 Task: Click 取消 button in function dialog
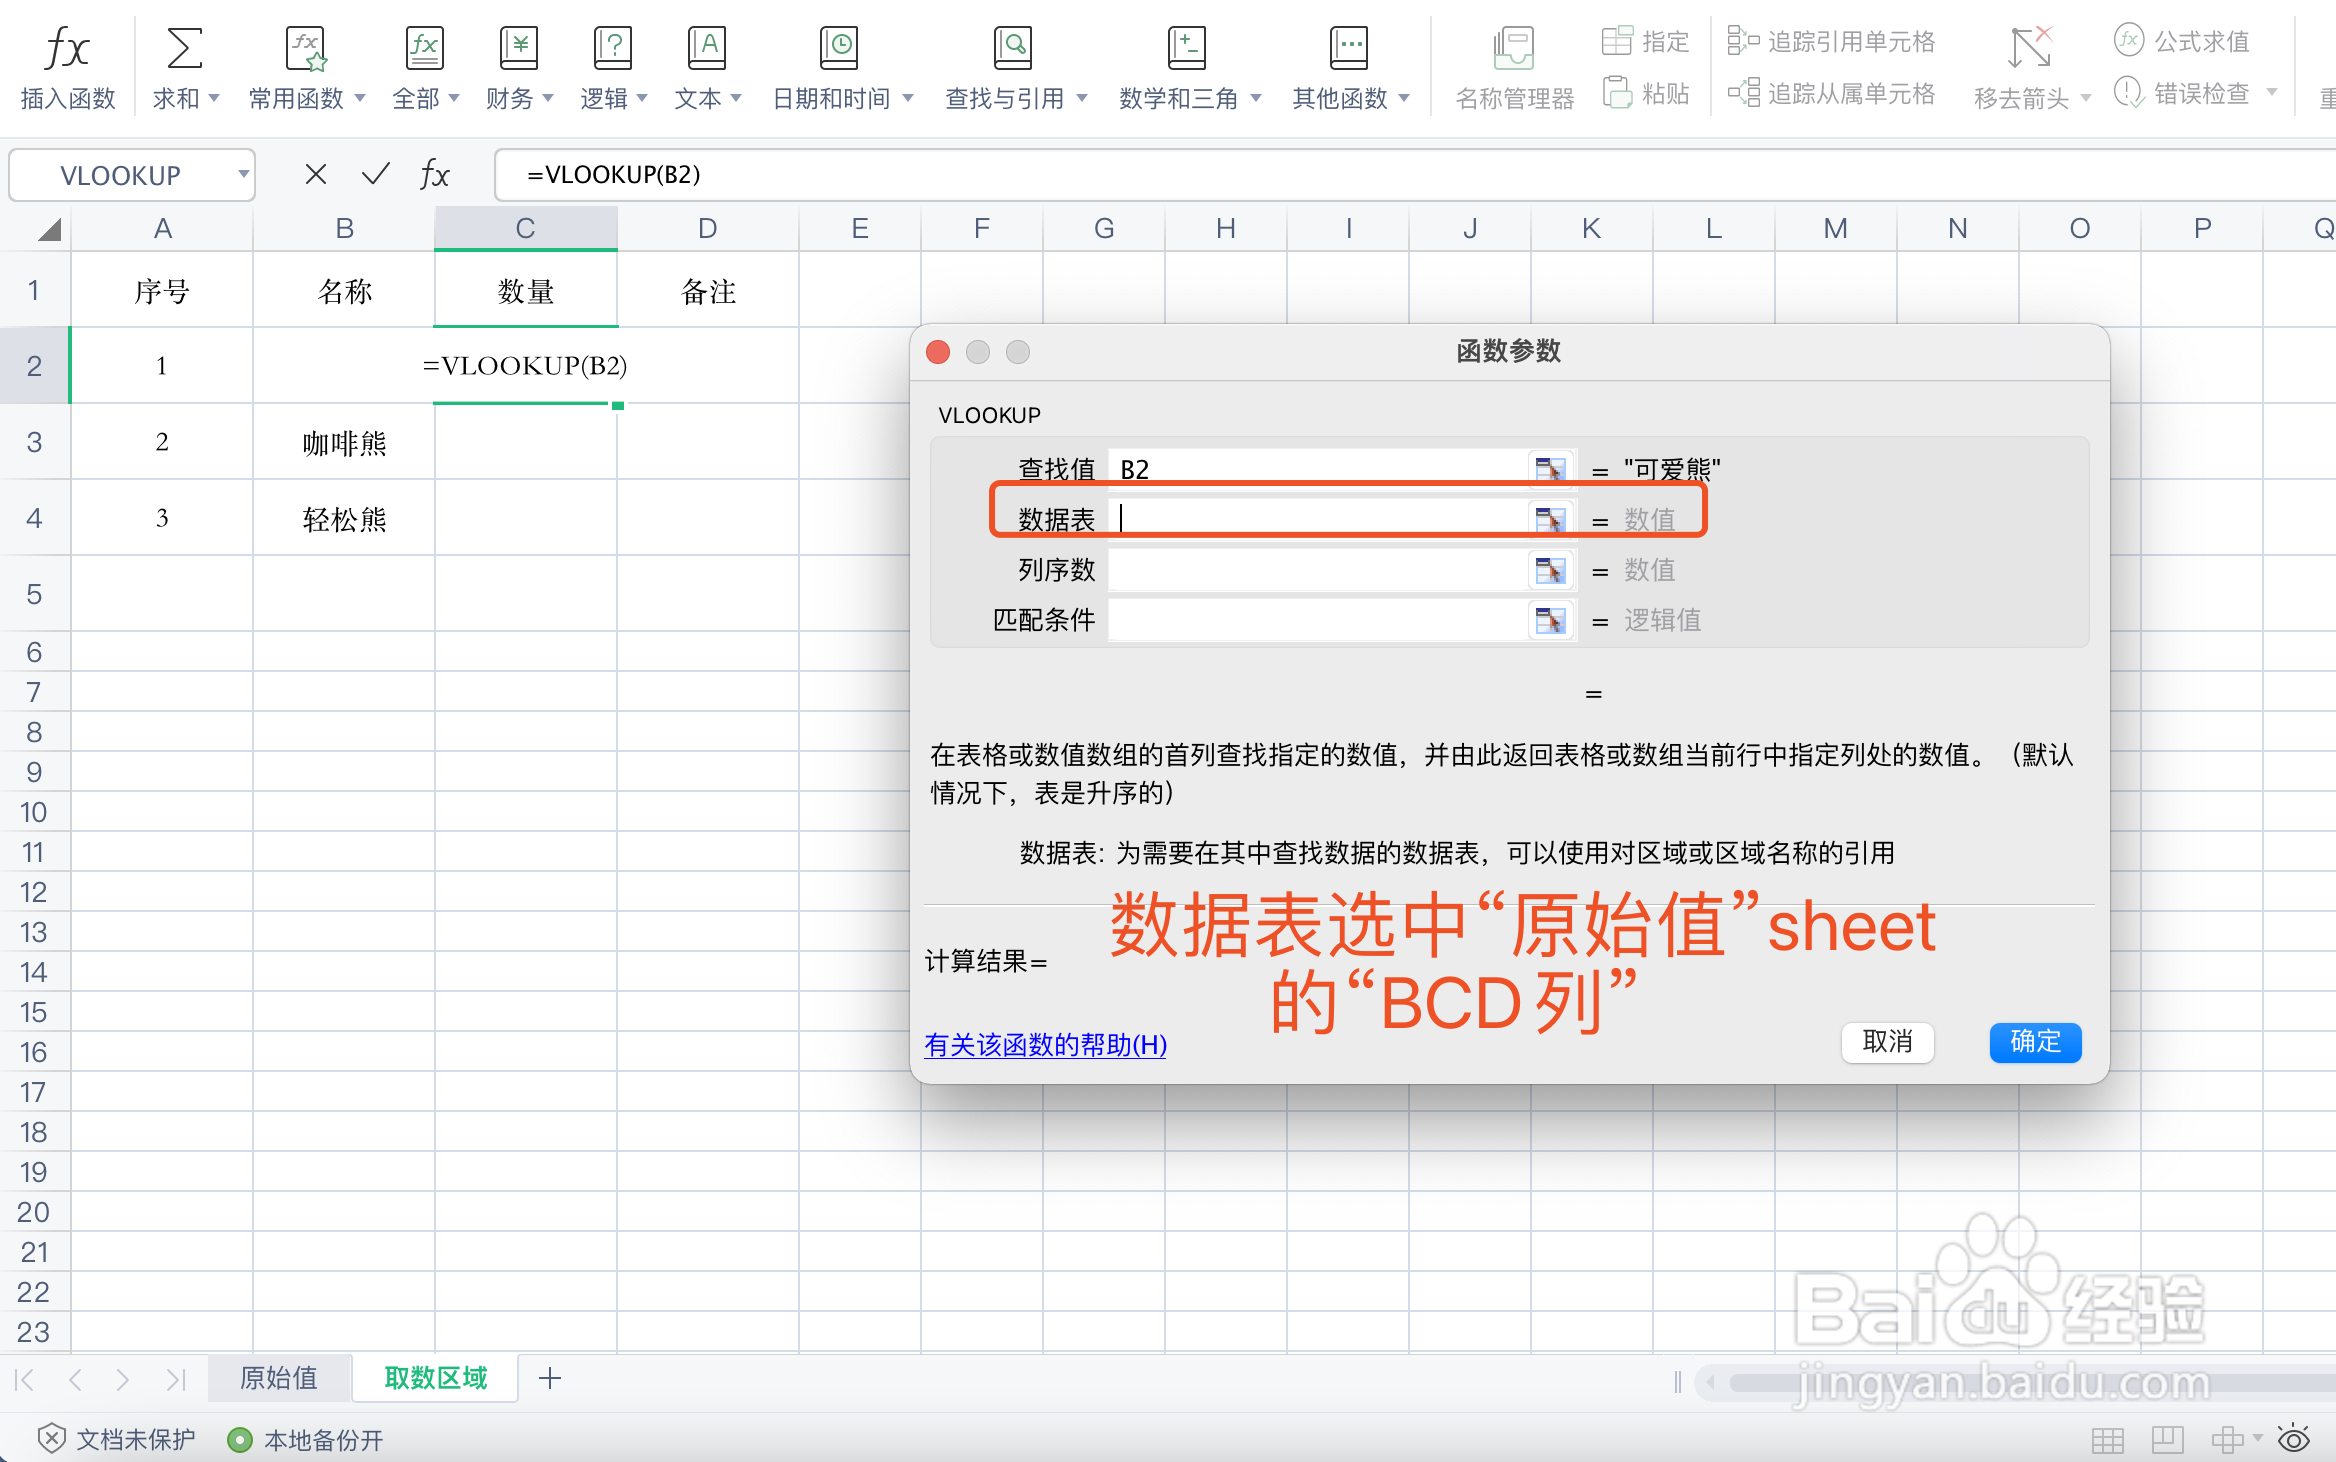(x=1887, y=1042)
